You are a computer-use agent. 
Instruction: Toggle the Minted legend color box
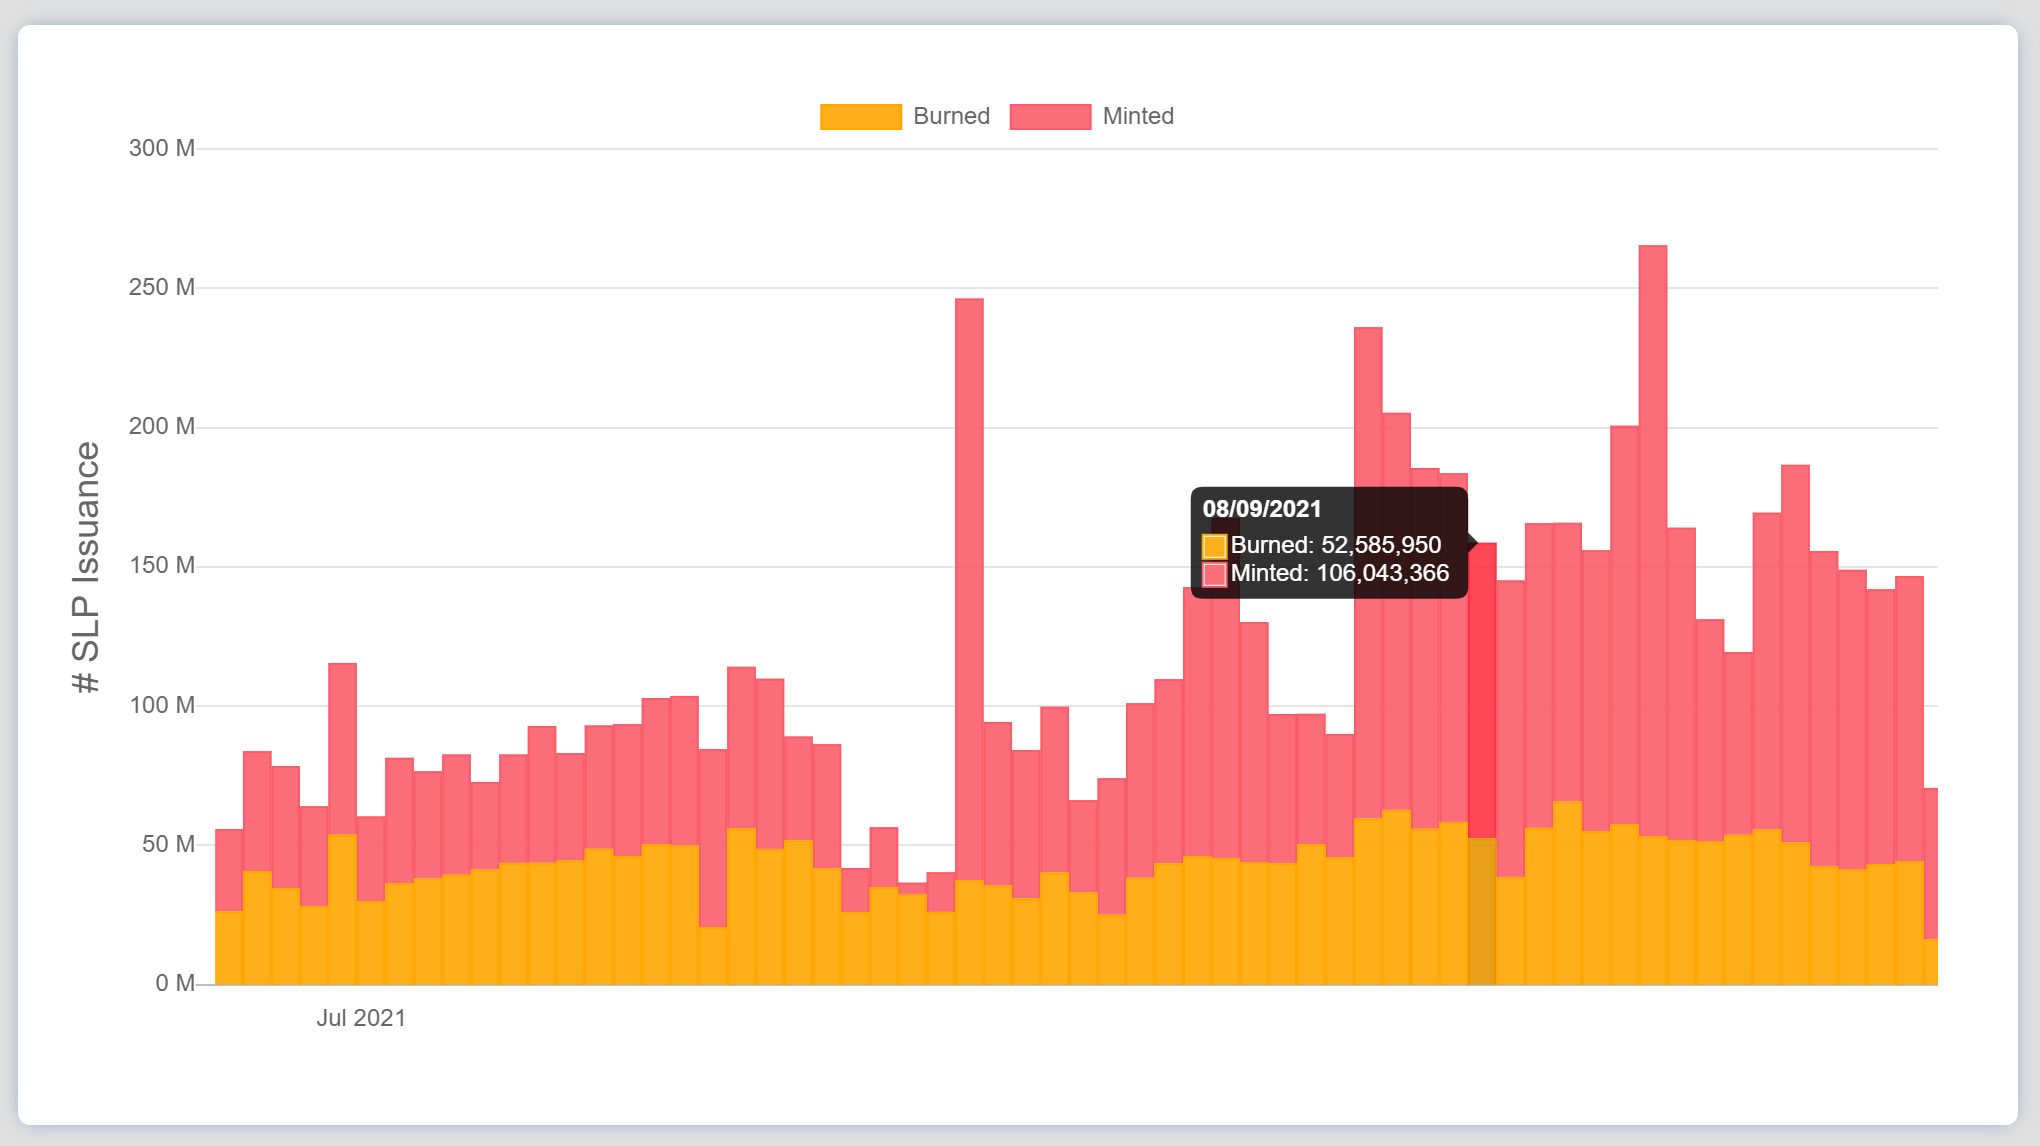[x=1050, y=117]
